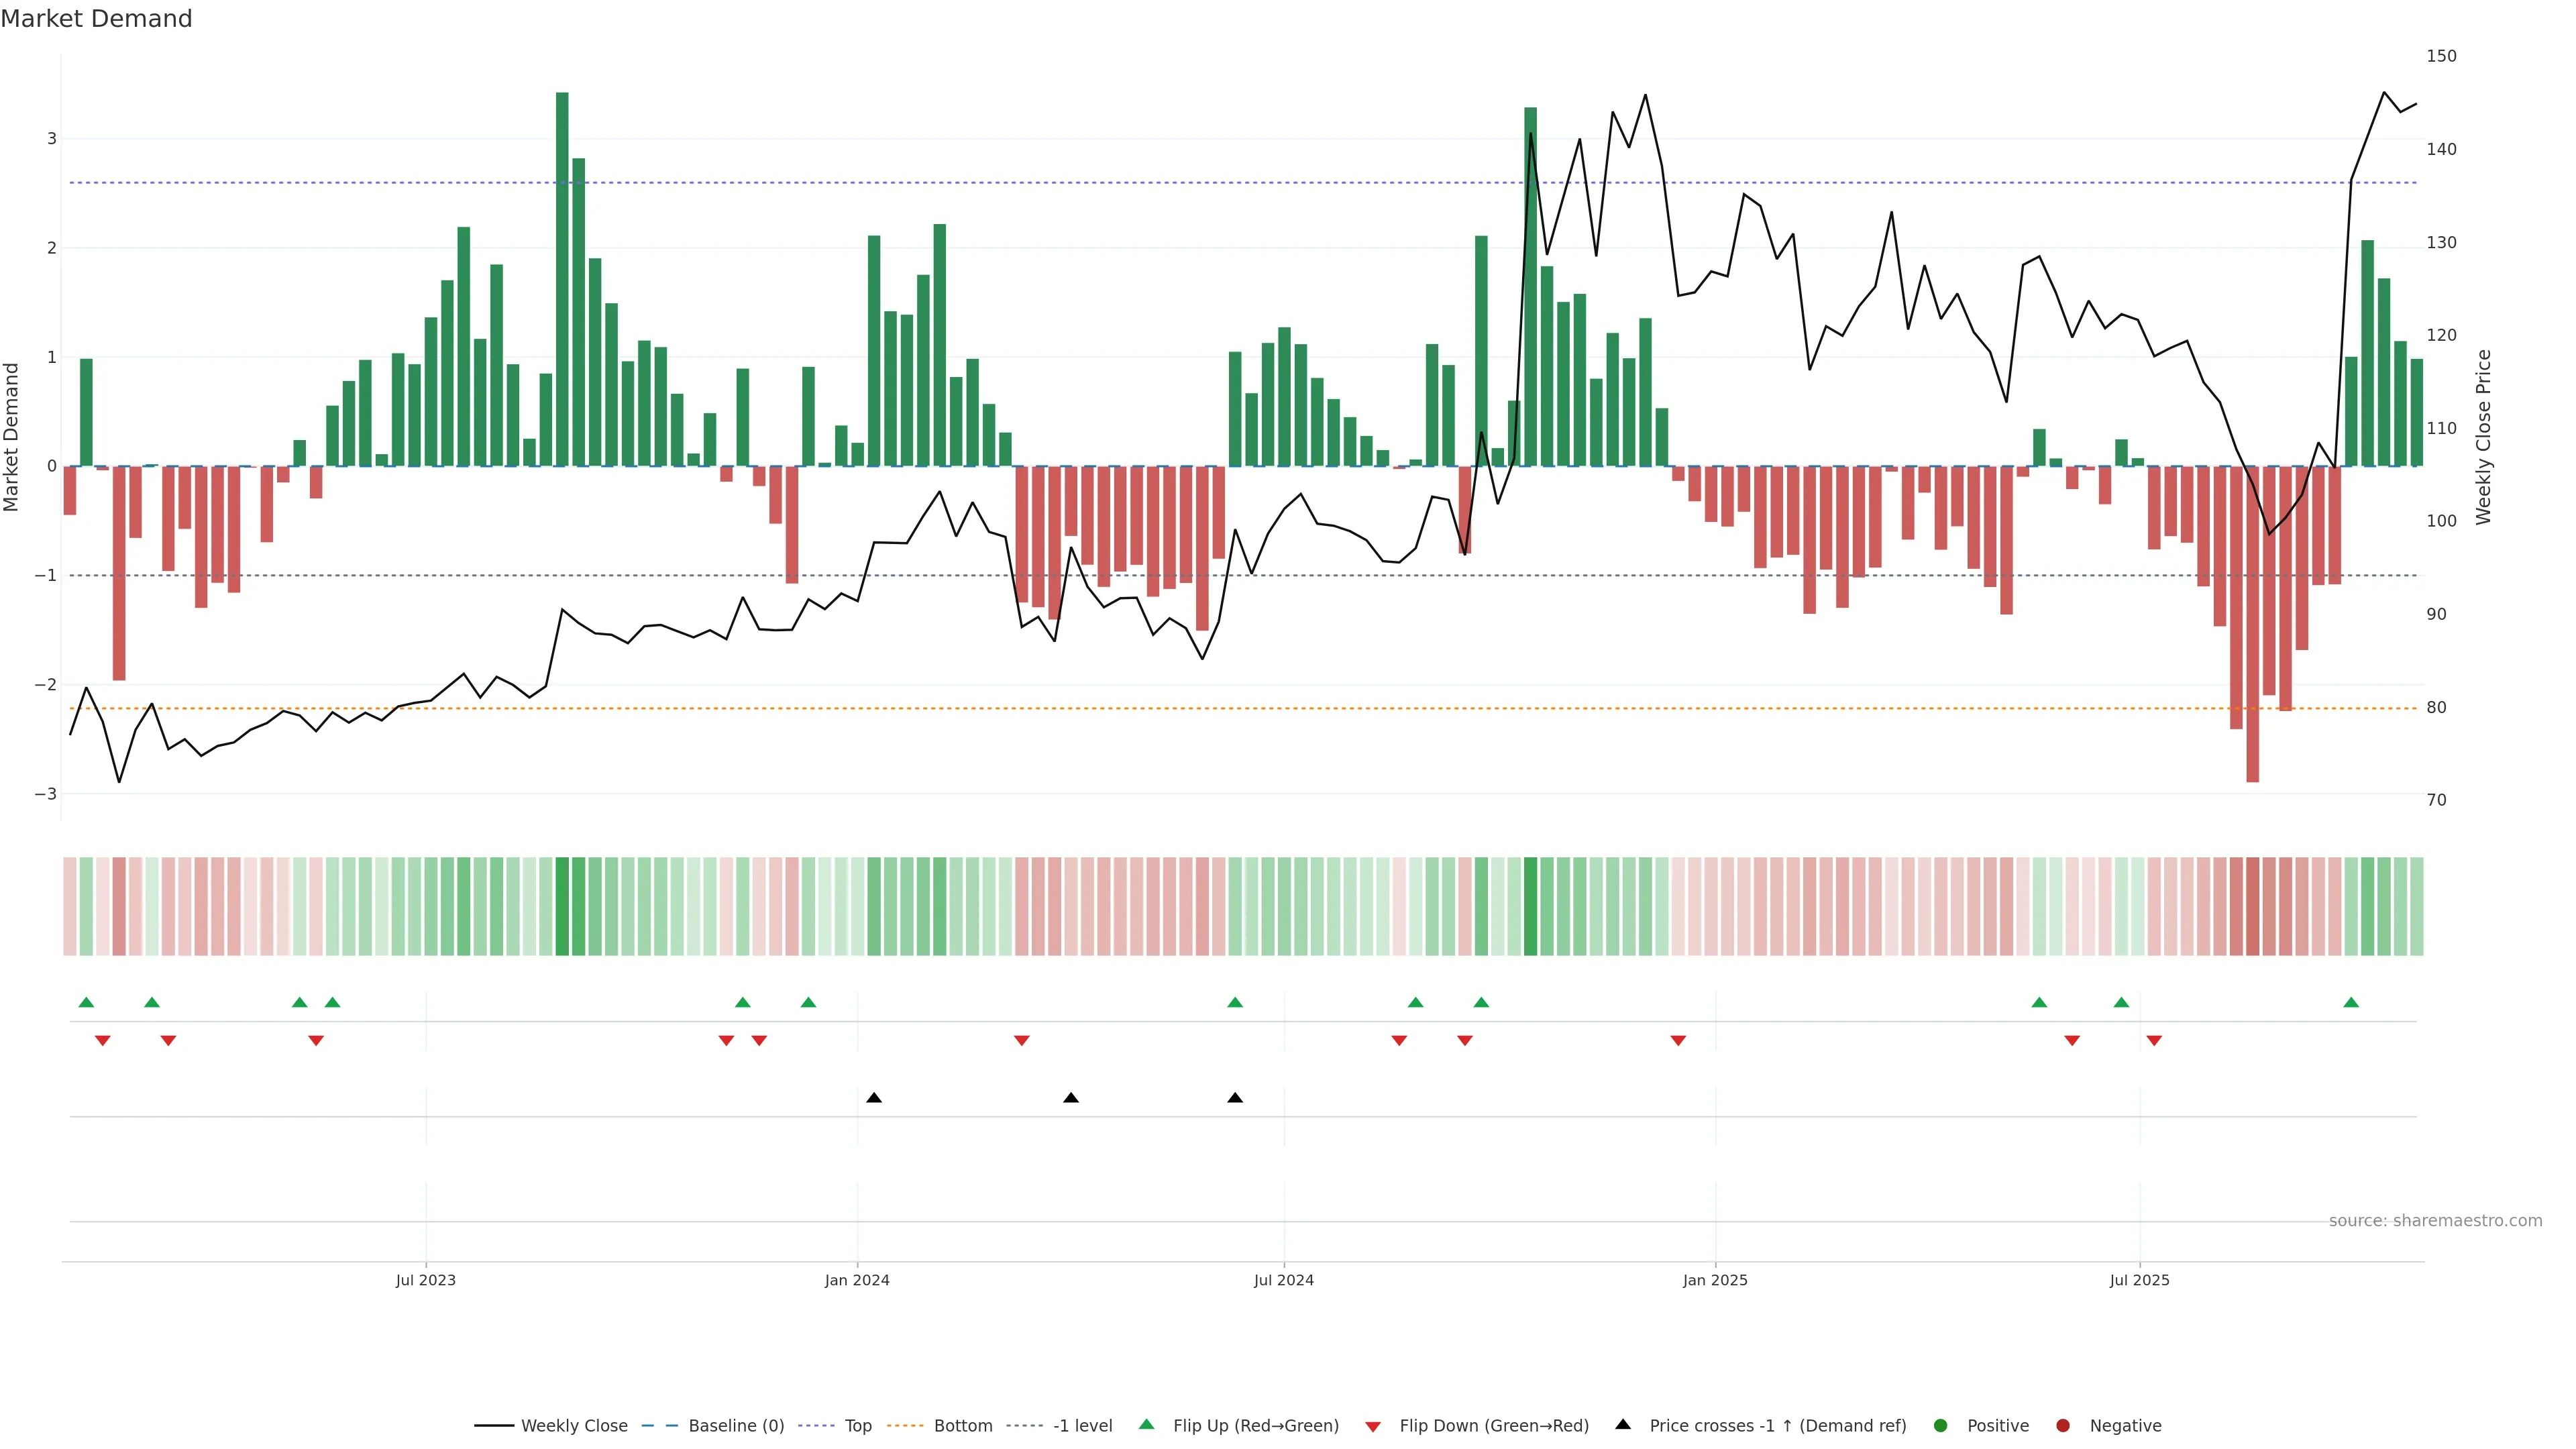Click the Market Demand chart title

pos(96,19)
